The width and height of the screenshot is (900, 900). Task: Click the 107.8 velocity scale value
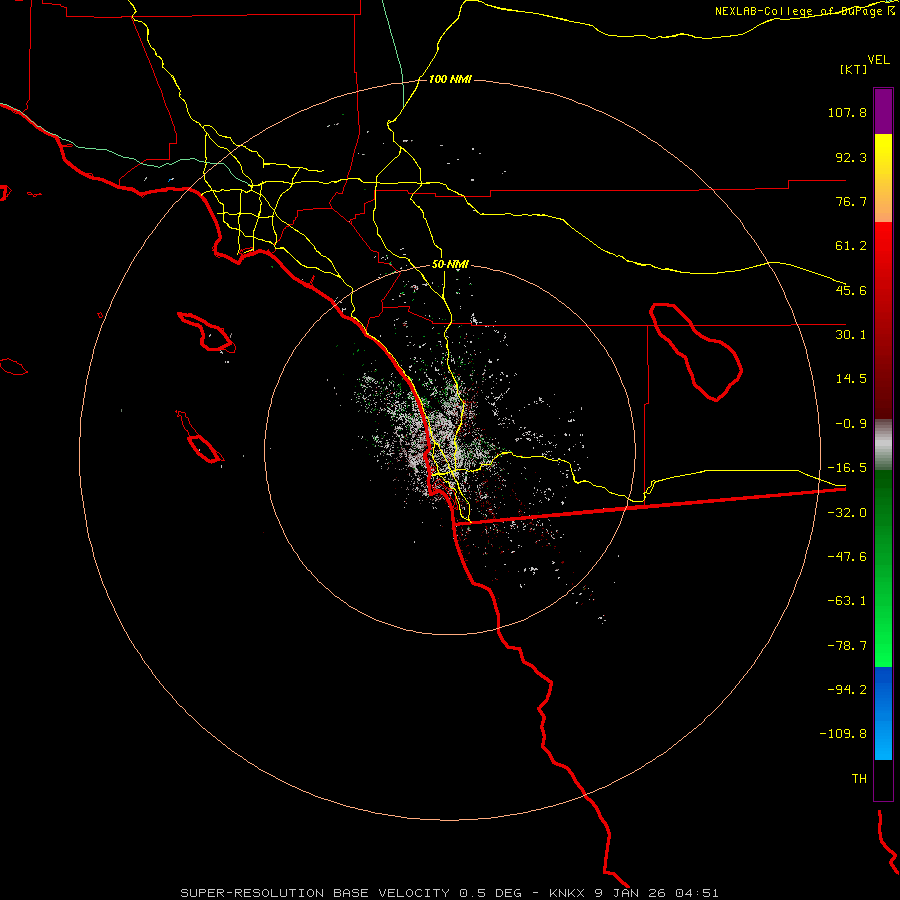pyautogui.click(x=847, y=112)
